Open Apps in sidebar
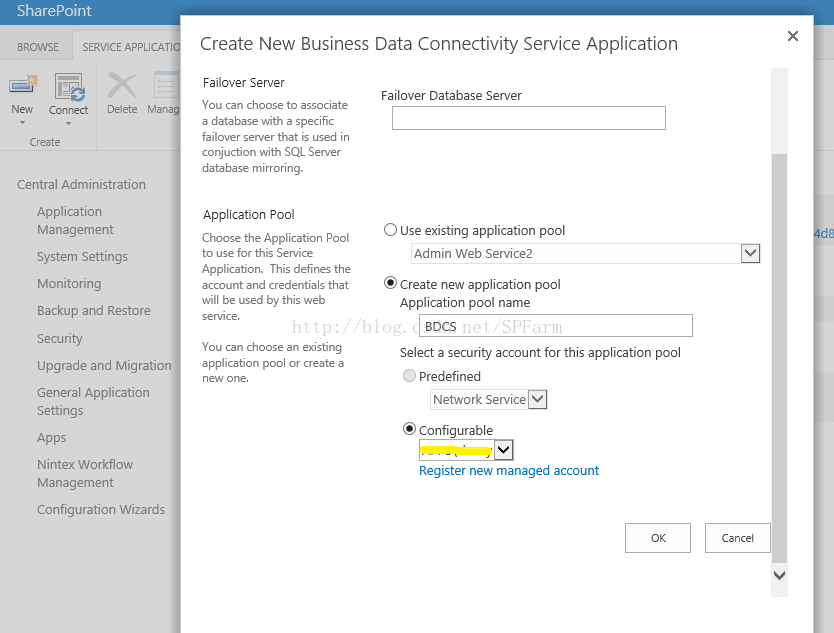 point(52,437)
